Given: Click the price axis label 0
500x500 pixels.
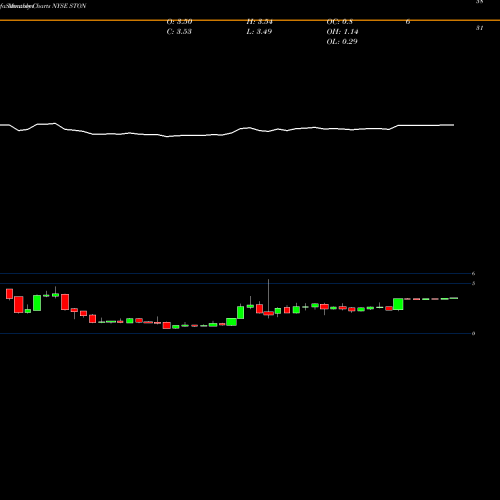Looking at the screenshot, I should [473, 333].
